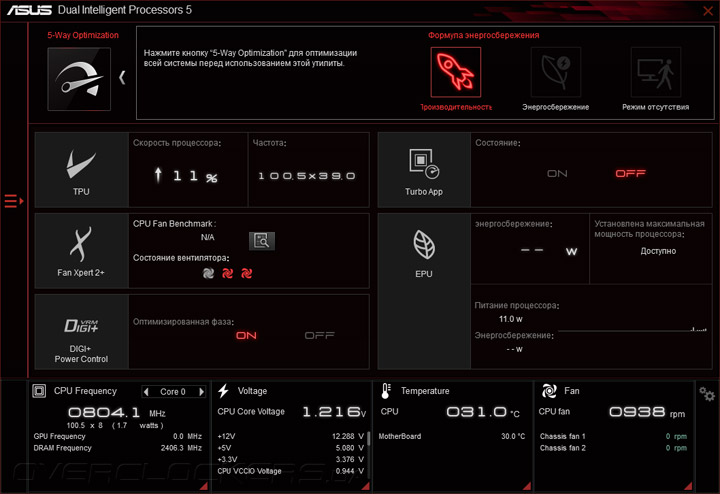The height and width of the screenshot is (494, 720).
Task: Click the CPU Frequency chip icon
Action: [x=39, y=391]
